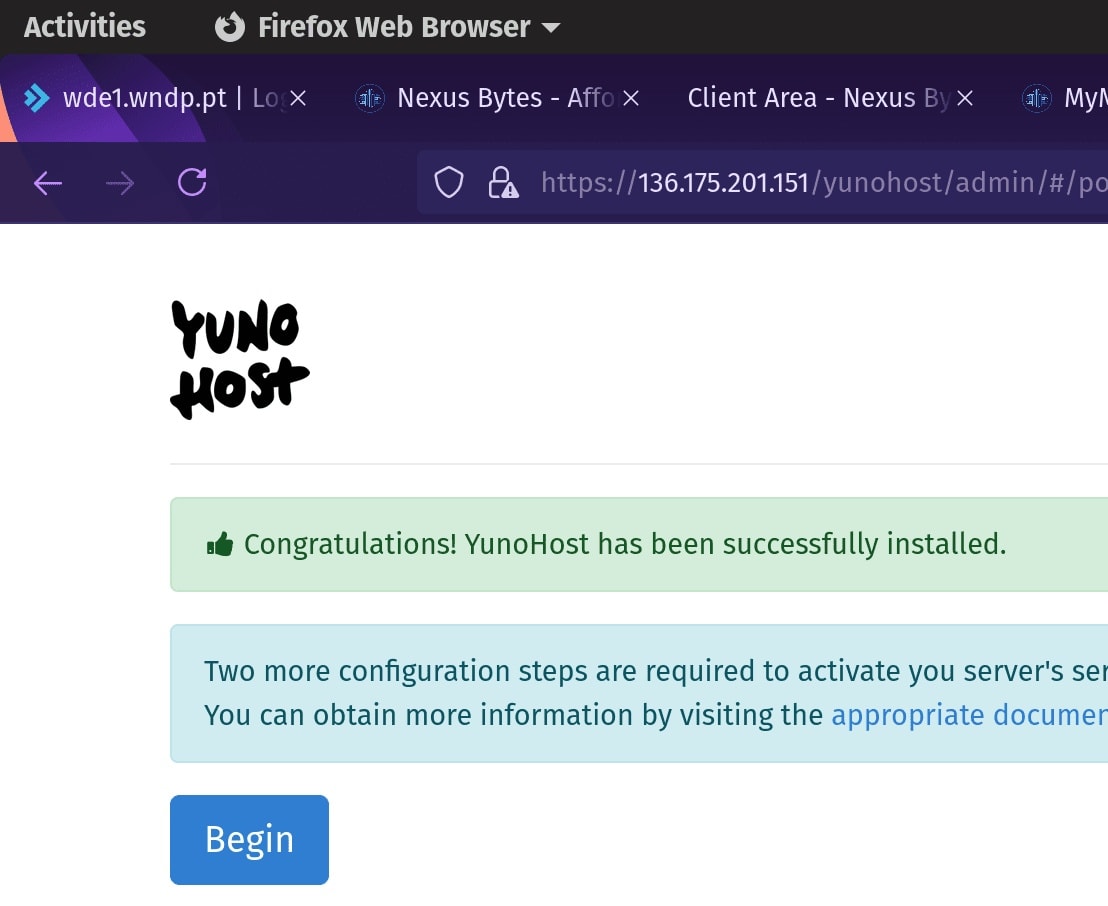Click the Begin button
Screen dimensions: 1108x906
coord(249,840)
